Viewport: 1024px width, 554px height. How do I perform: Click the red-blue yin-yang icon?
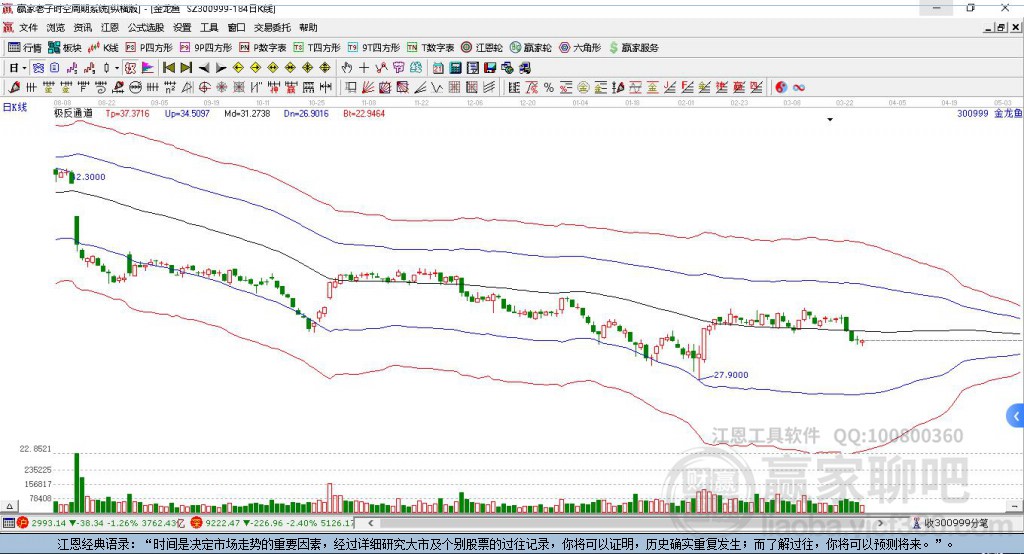pos(781,88)
